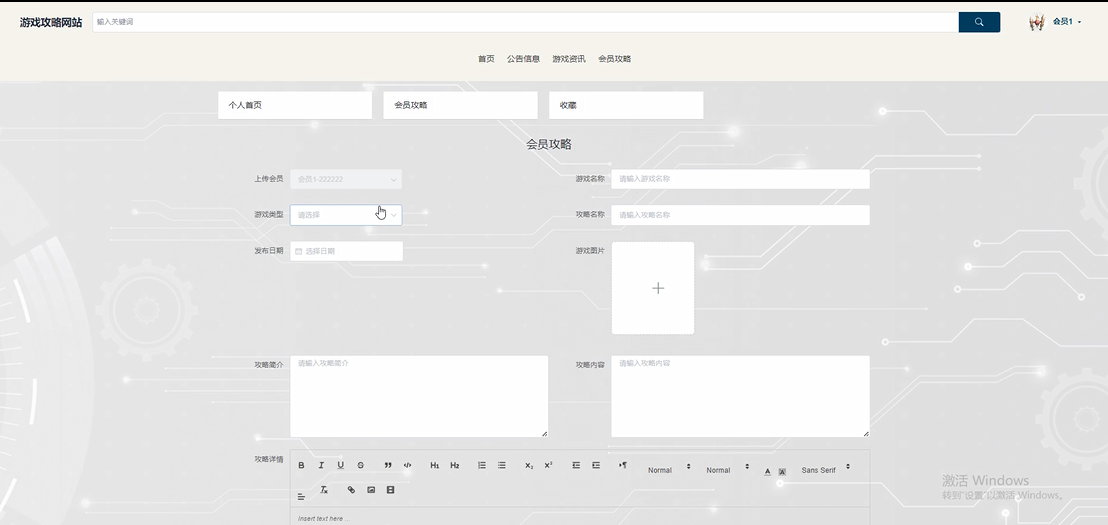Click the 会员1 avatar picture
The image size is (1108, 525).
point(1037,22)
